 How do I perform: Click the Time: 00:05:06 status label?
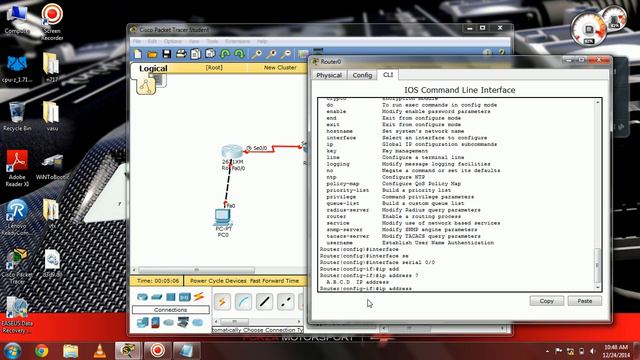click(158, 281)
